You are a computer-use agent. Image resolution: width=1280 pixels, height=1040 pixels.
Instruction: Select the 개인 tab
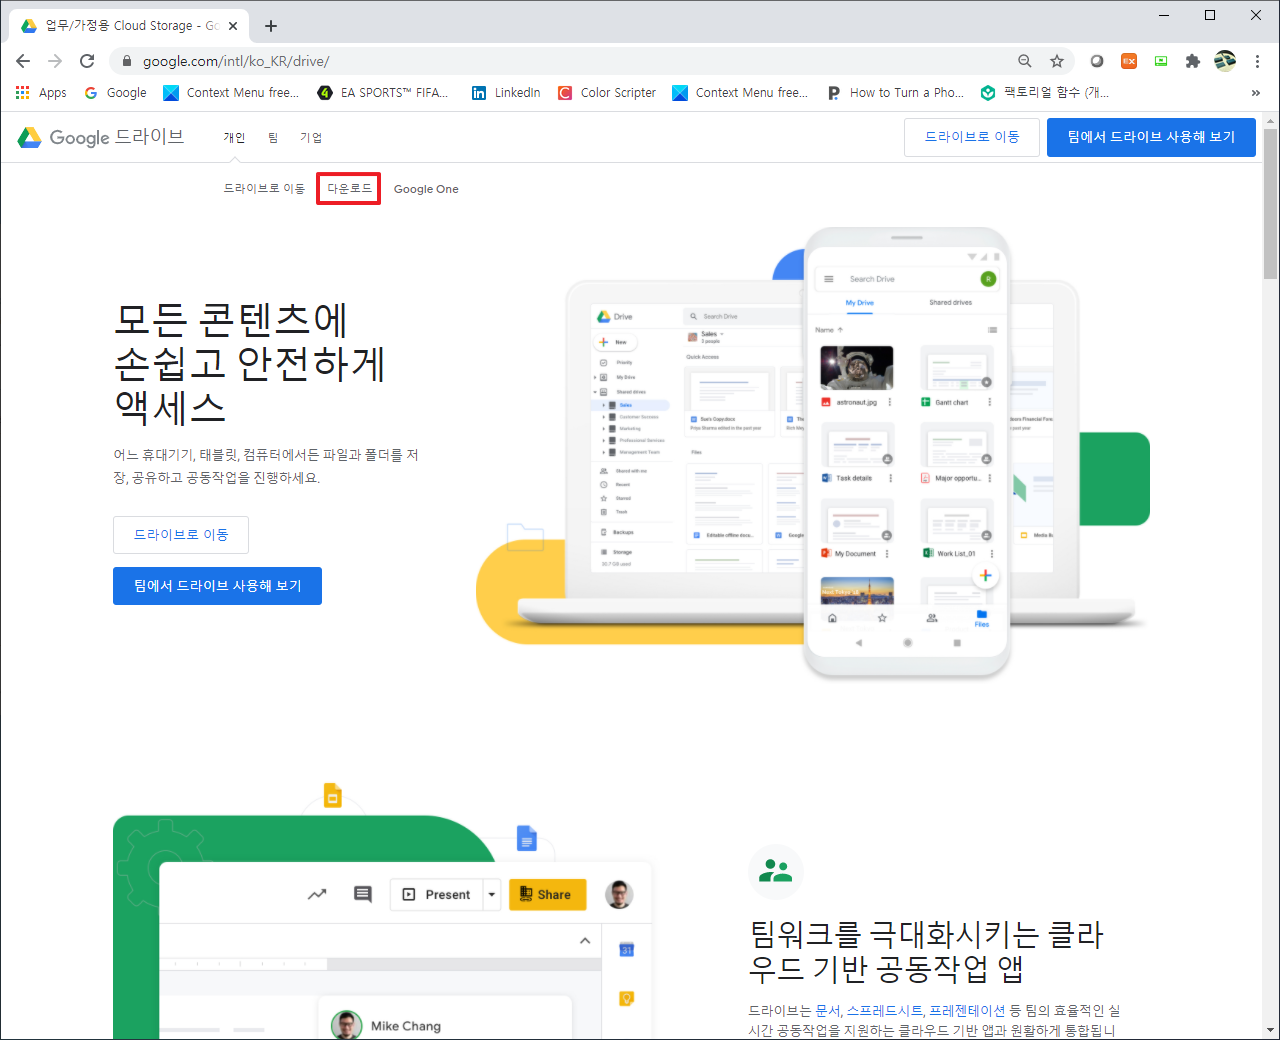(x=234, y=138)
